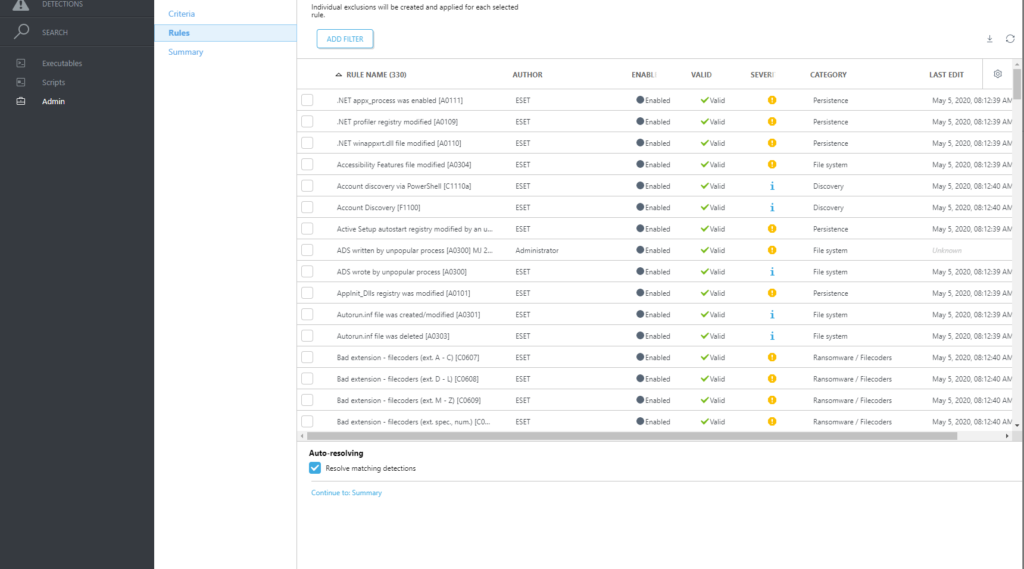Sort by Rule Name column arrow
This screenshot has height=569, width=1024.
[x=338, y=75]
